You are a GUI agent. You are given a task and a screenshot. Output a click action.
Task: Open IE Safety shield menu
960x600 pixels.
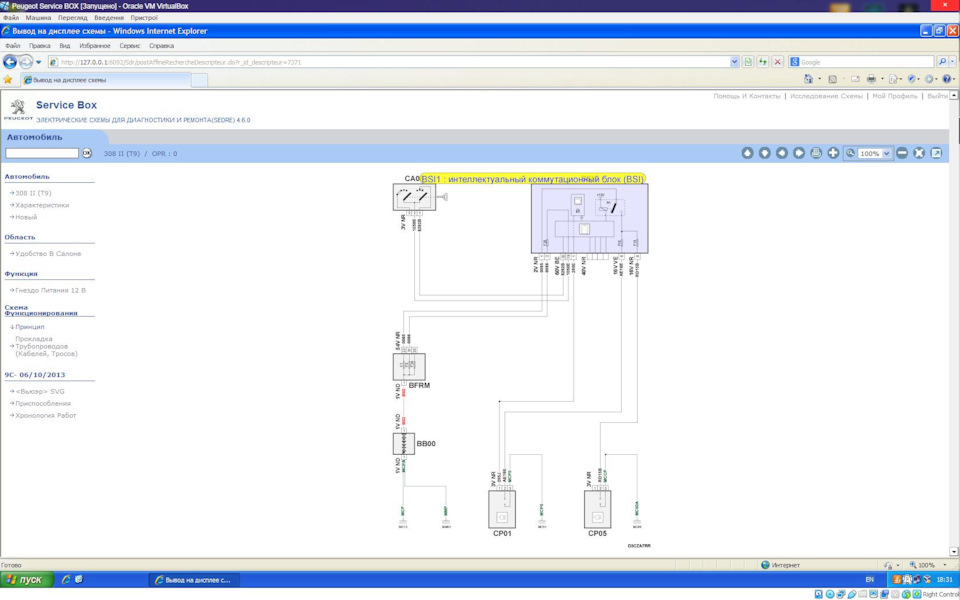[912, 79]
